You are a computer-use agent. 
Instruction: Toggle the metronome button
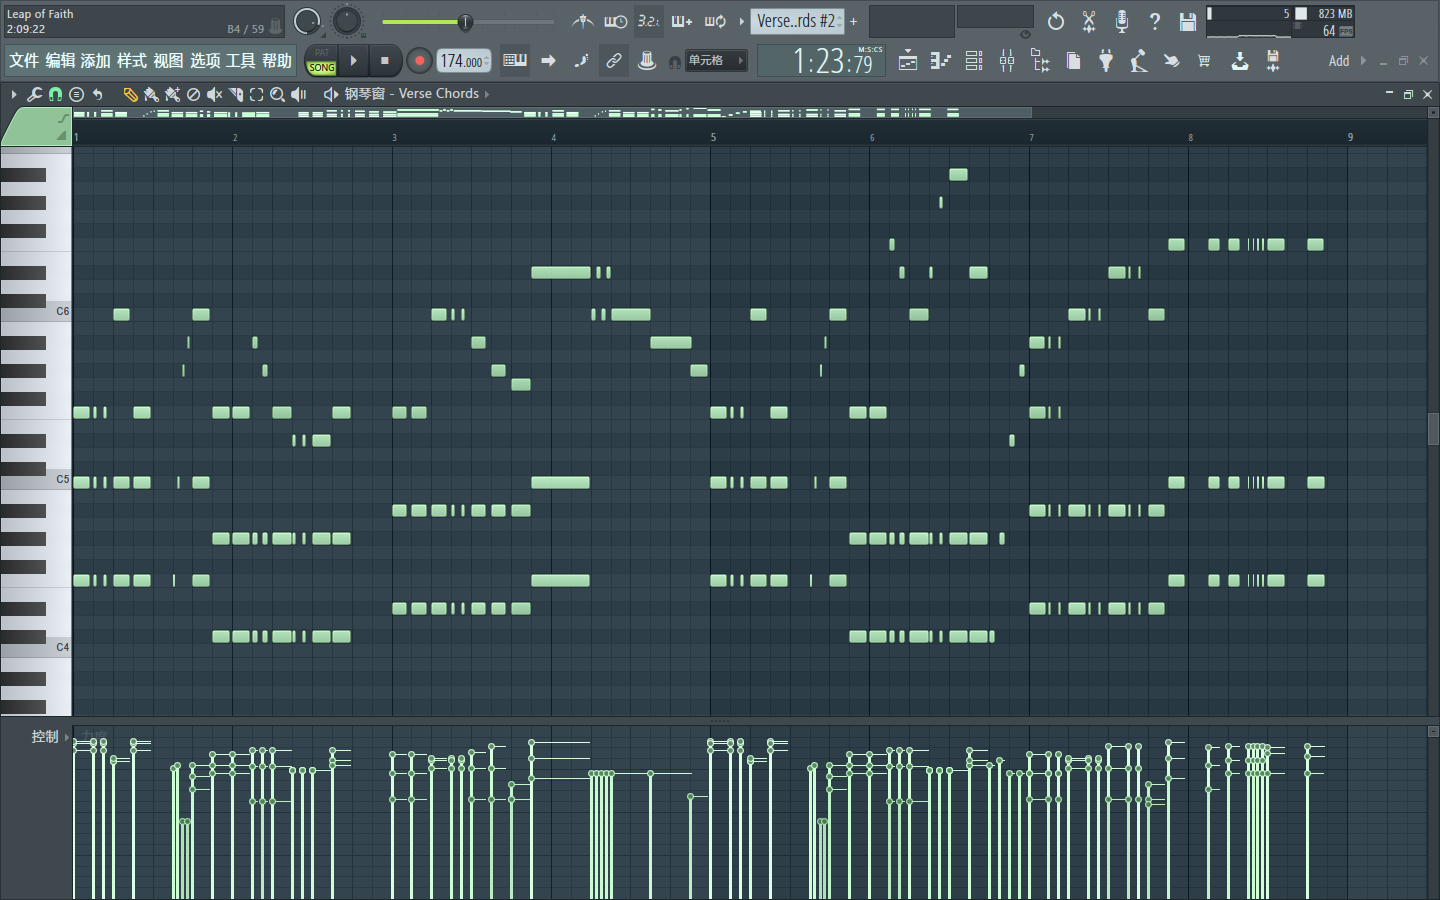tap(583, 21)
